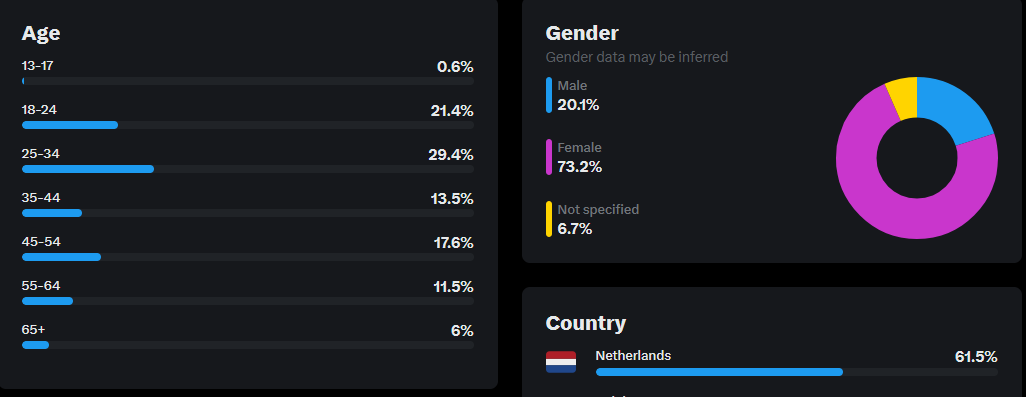Select the magenta Female legend marker
The image size is (1026, 397).
coord(549,157)
